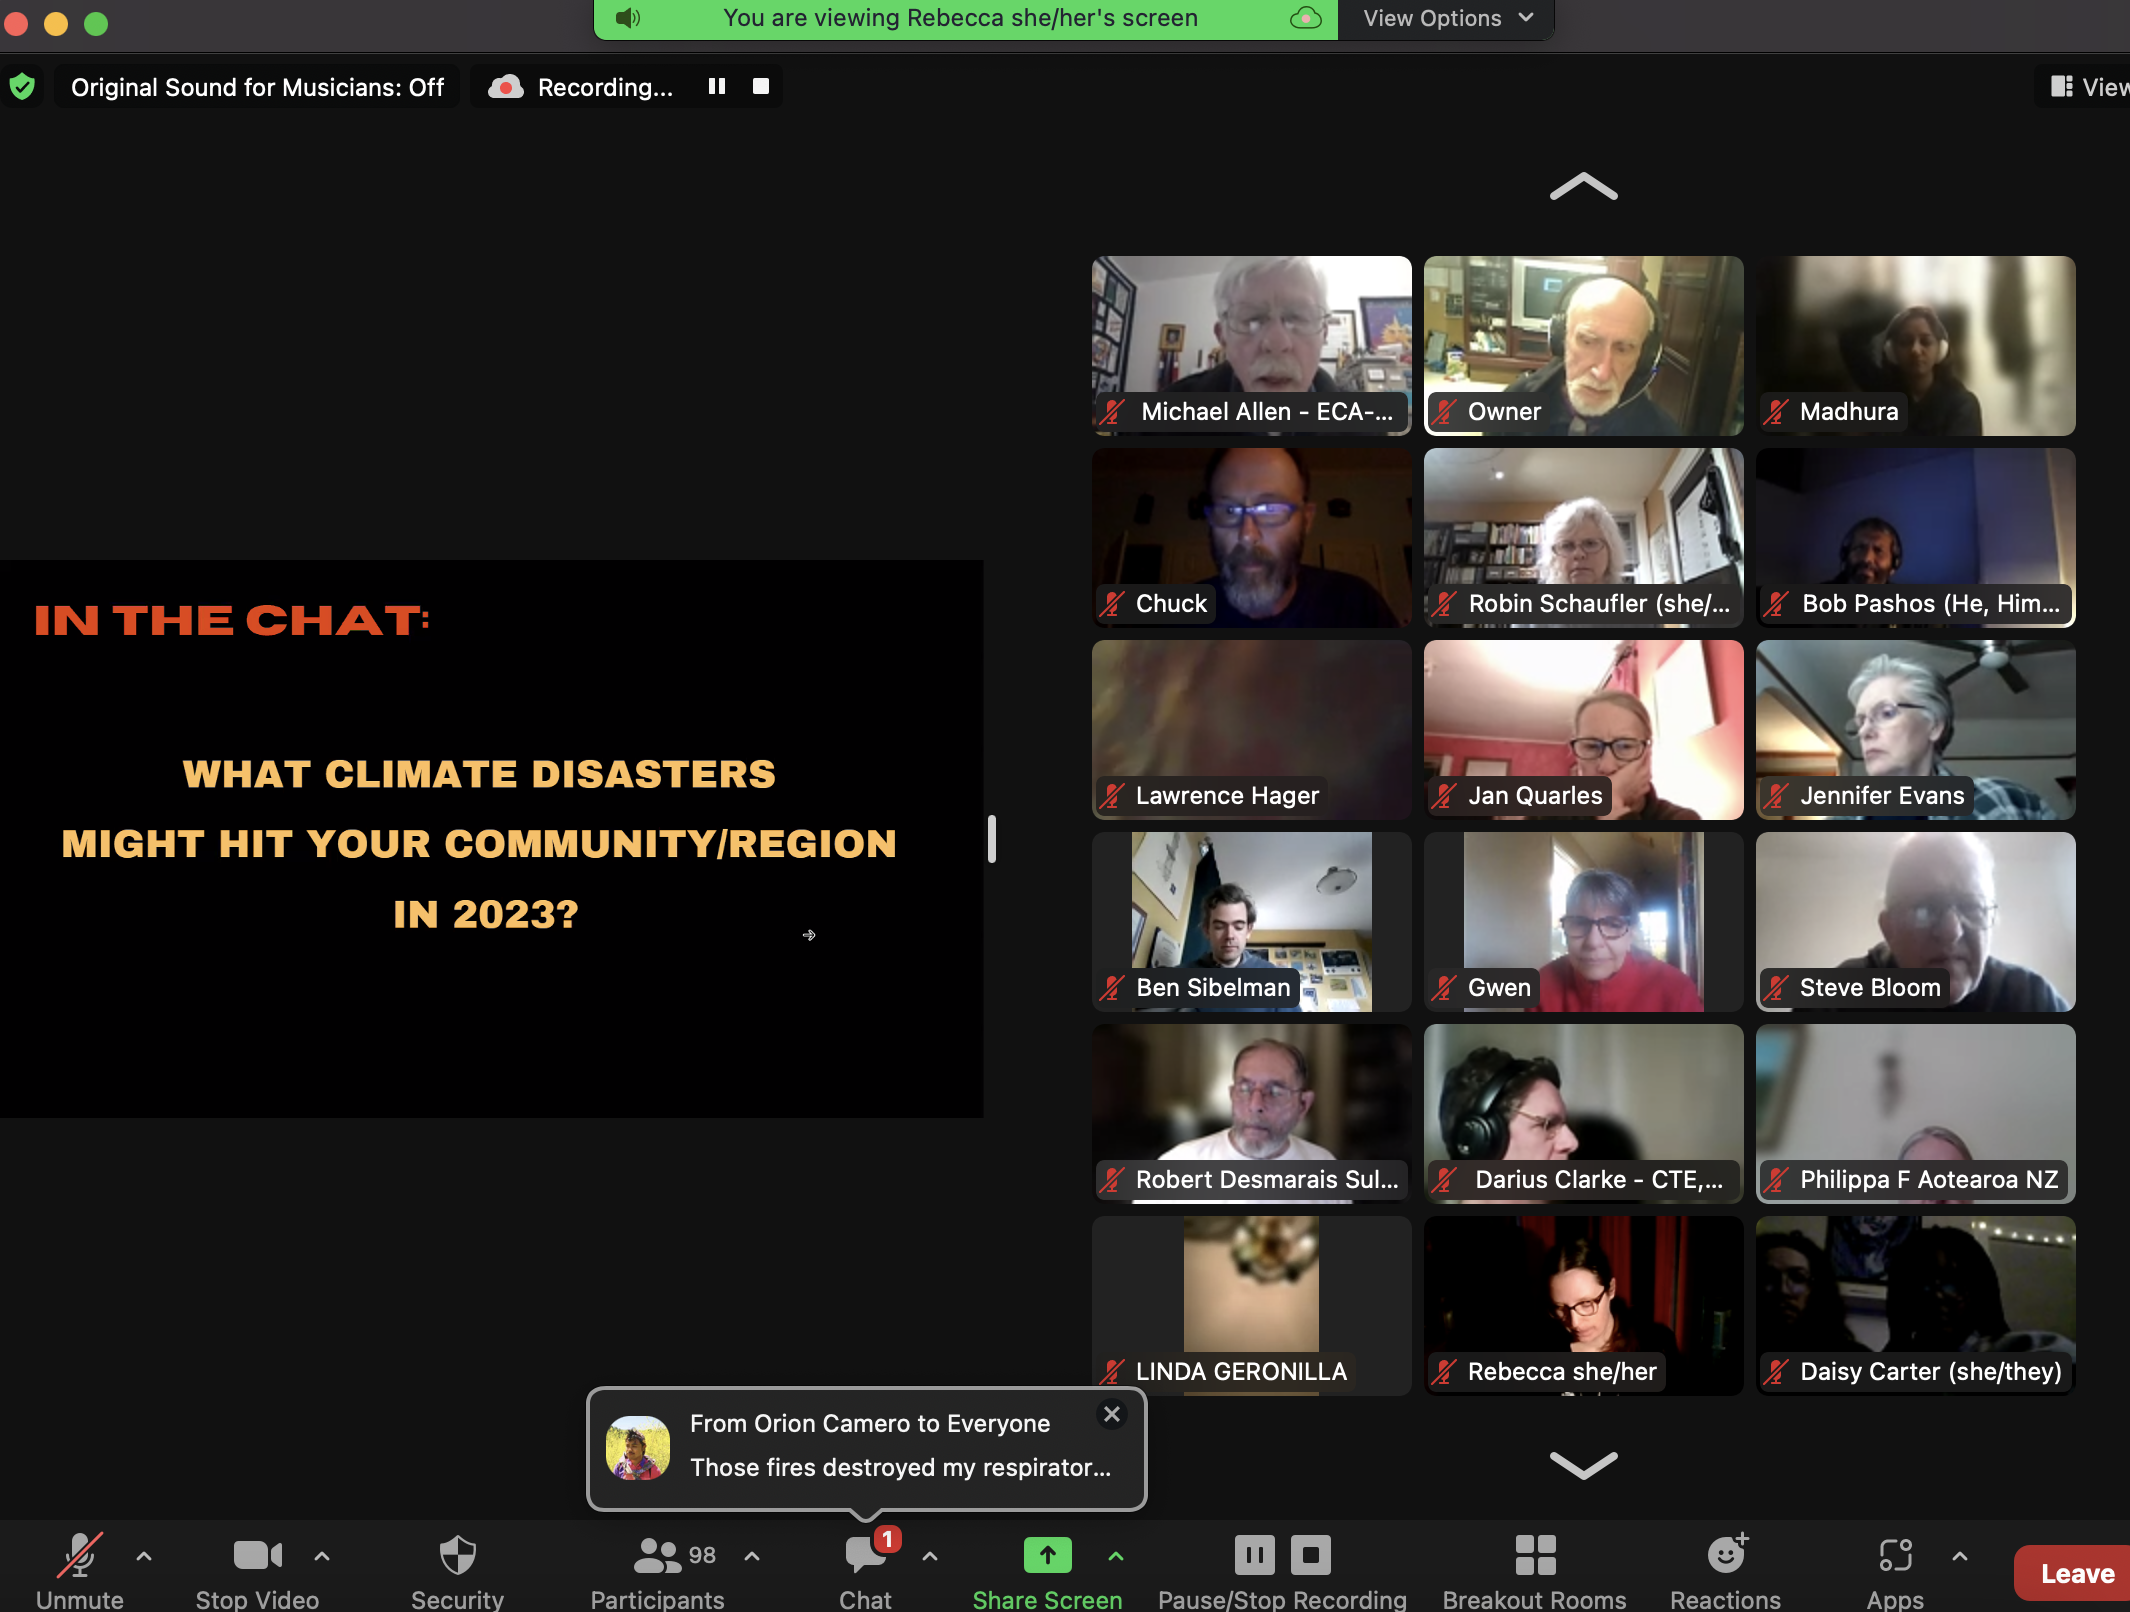
Task: Click muted mic icon on Jan Quarles's tile
Action: 1444,795
